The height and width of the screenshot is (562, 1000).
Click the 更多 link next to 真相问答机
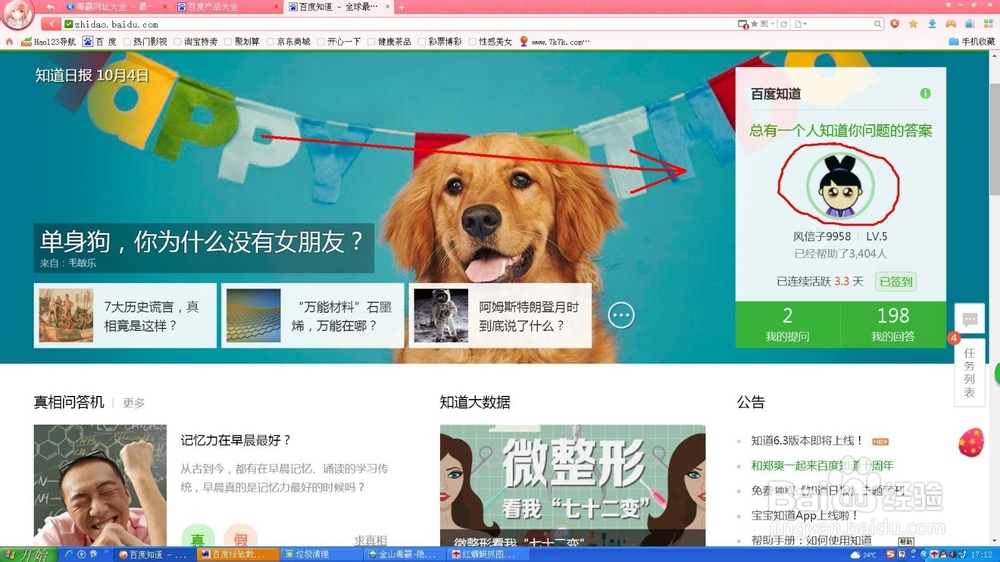[x=134, y=403]
